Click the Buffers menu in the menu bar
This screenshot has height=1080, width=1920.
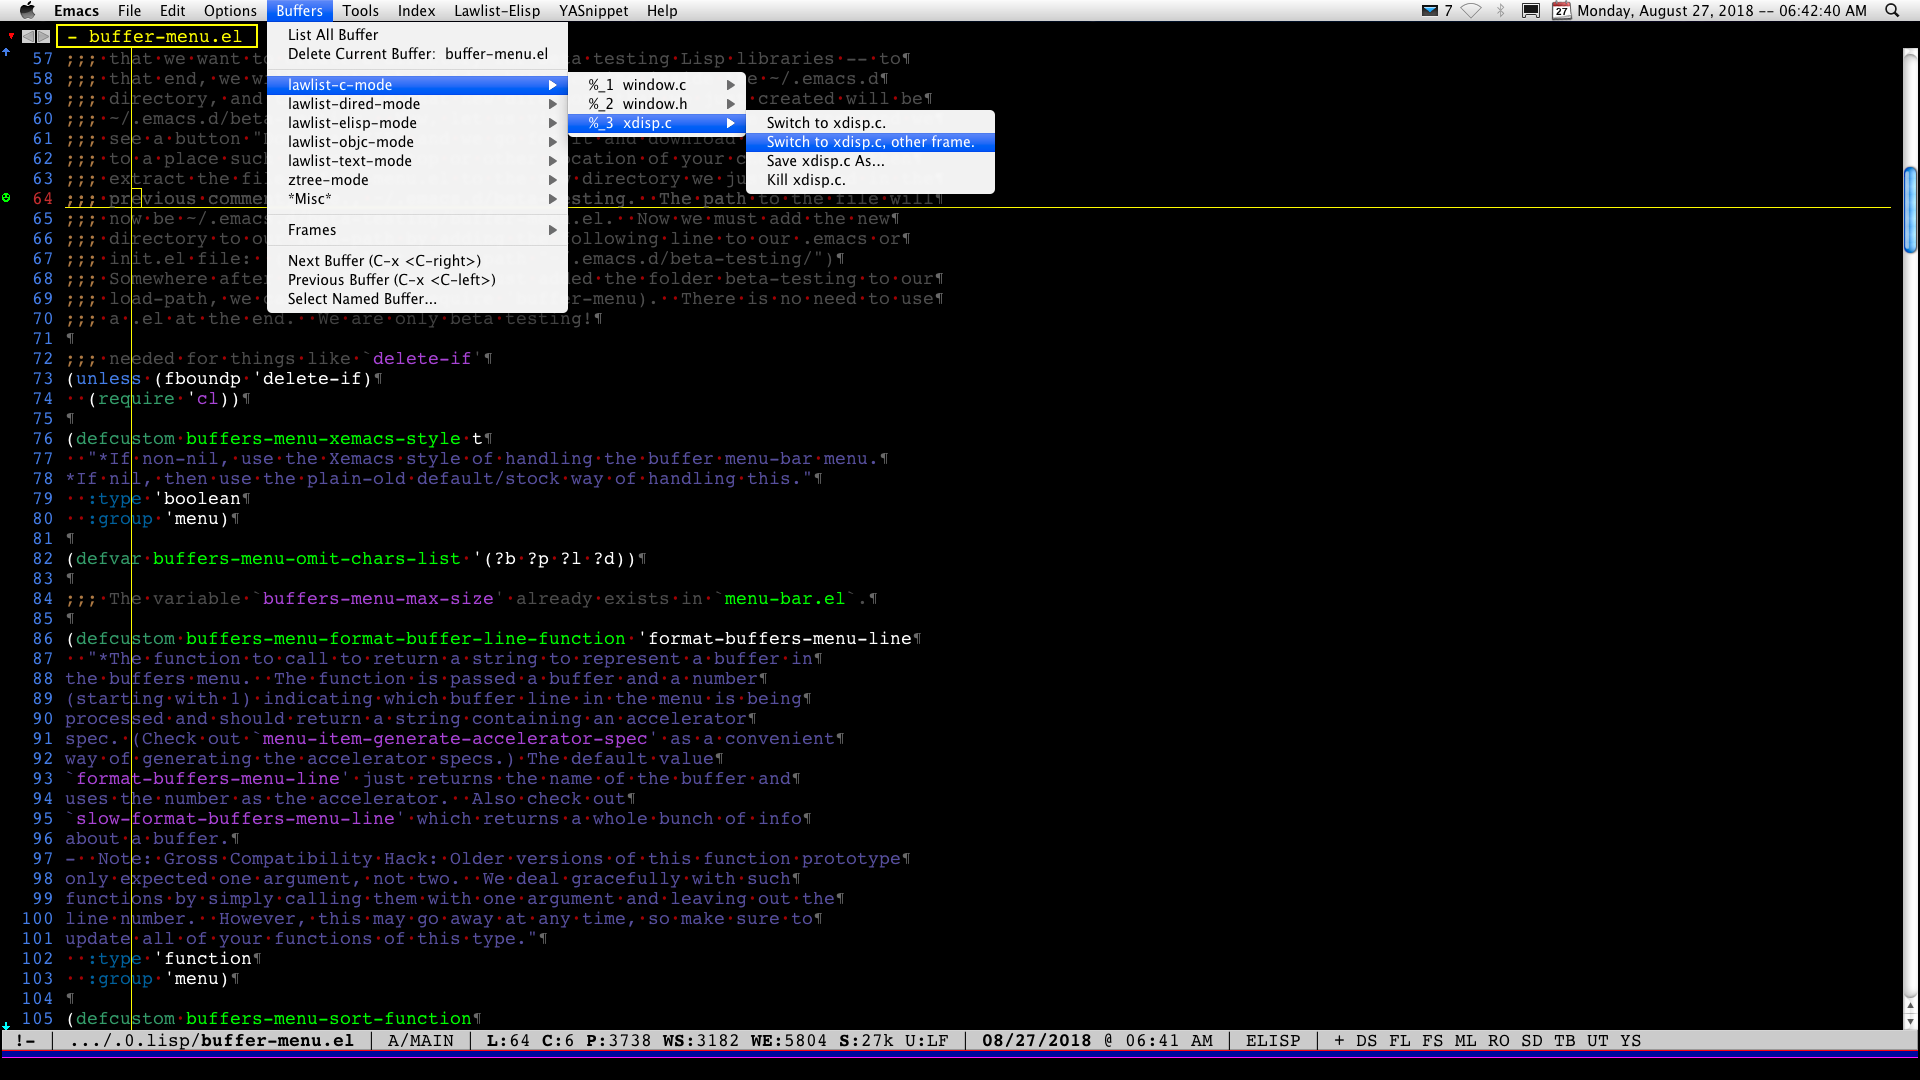coord(299,11)
